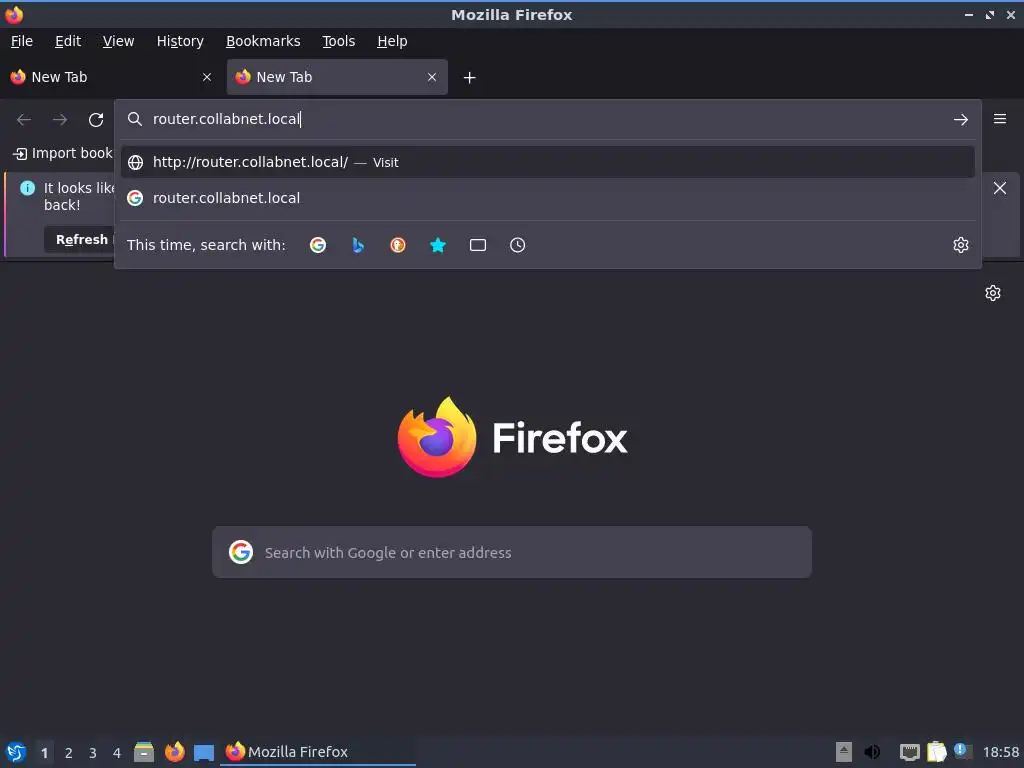This screenshot has width=1024, height=768.
Task: Open the Help menu
Action: (392, 41)
